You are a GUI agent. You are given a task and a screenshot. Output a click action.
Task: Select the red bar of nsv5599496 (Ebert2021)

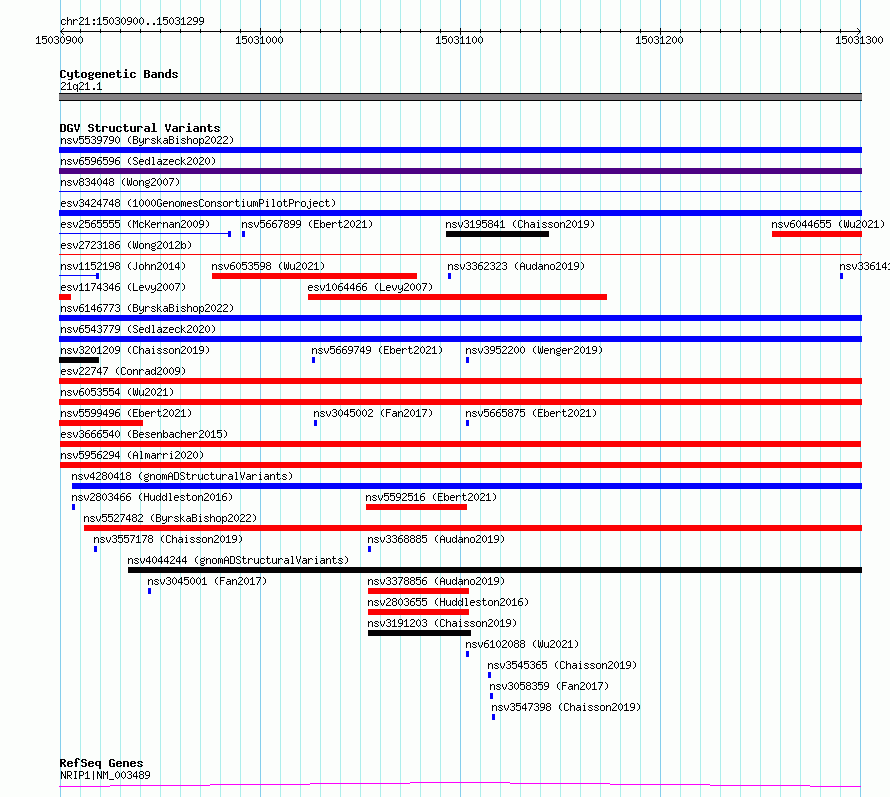pos(101,423)
